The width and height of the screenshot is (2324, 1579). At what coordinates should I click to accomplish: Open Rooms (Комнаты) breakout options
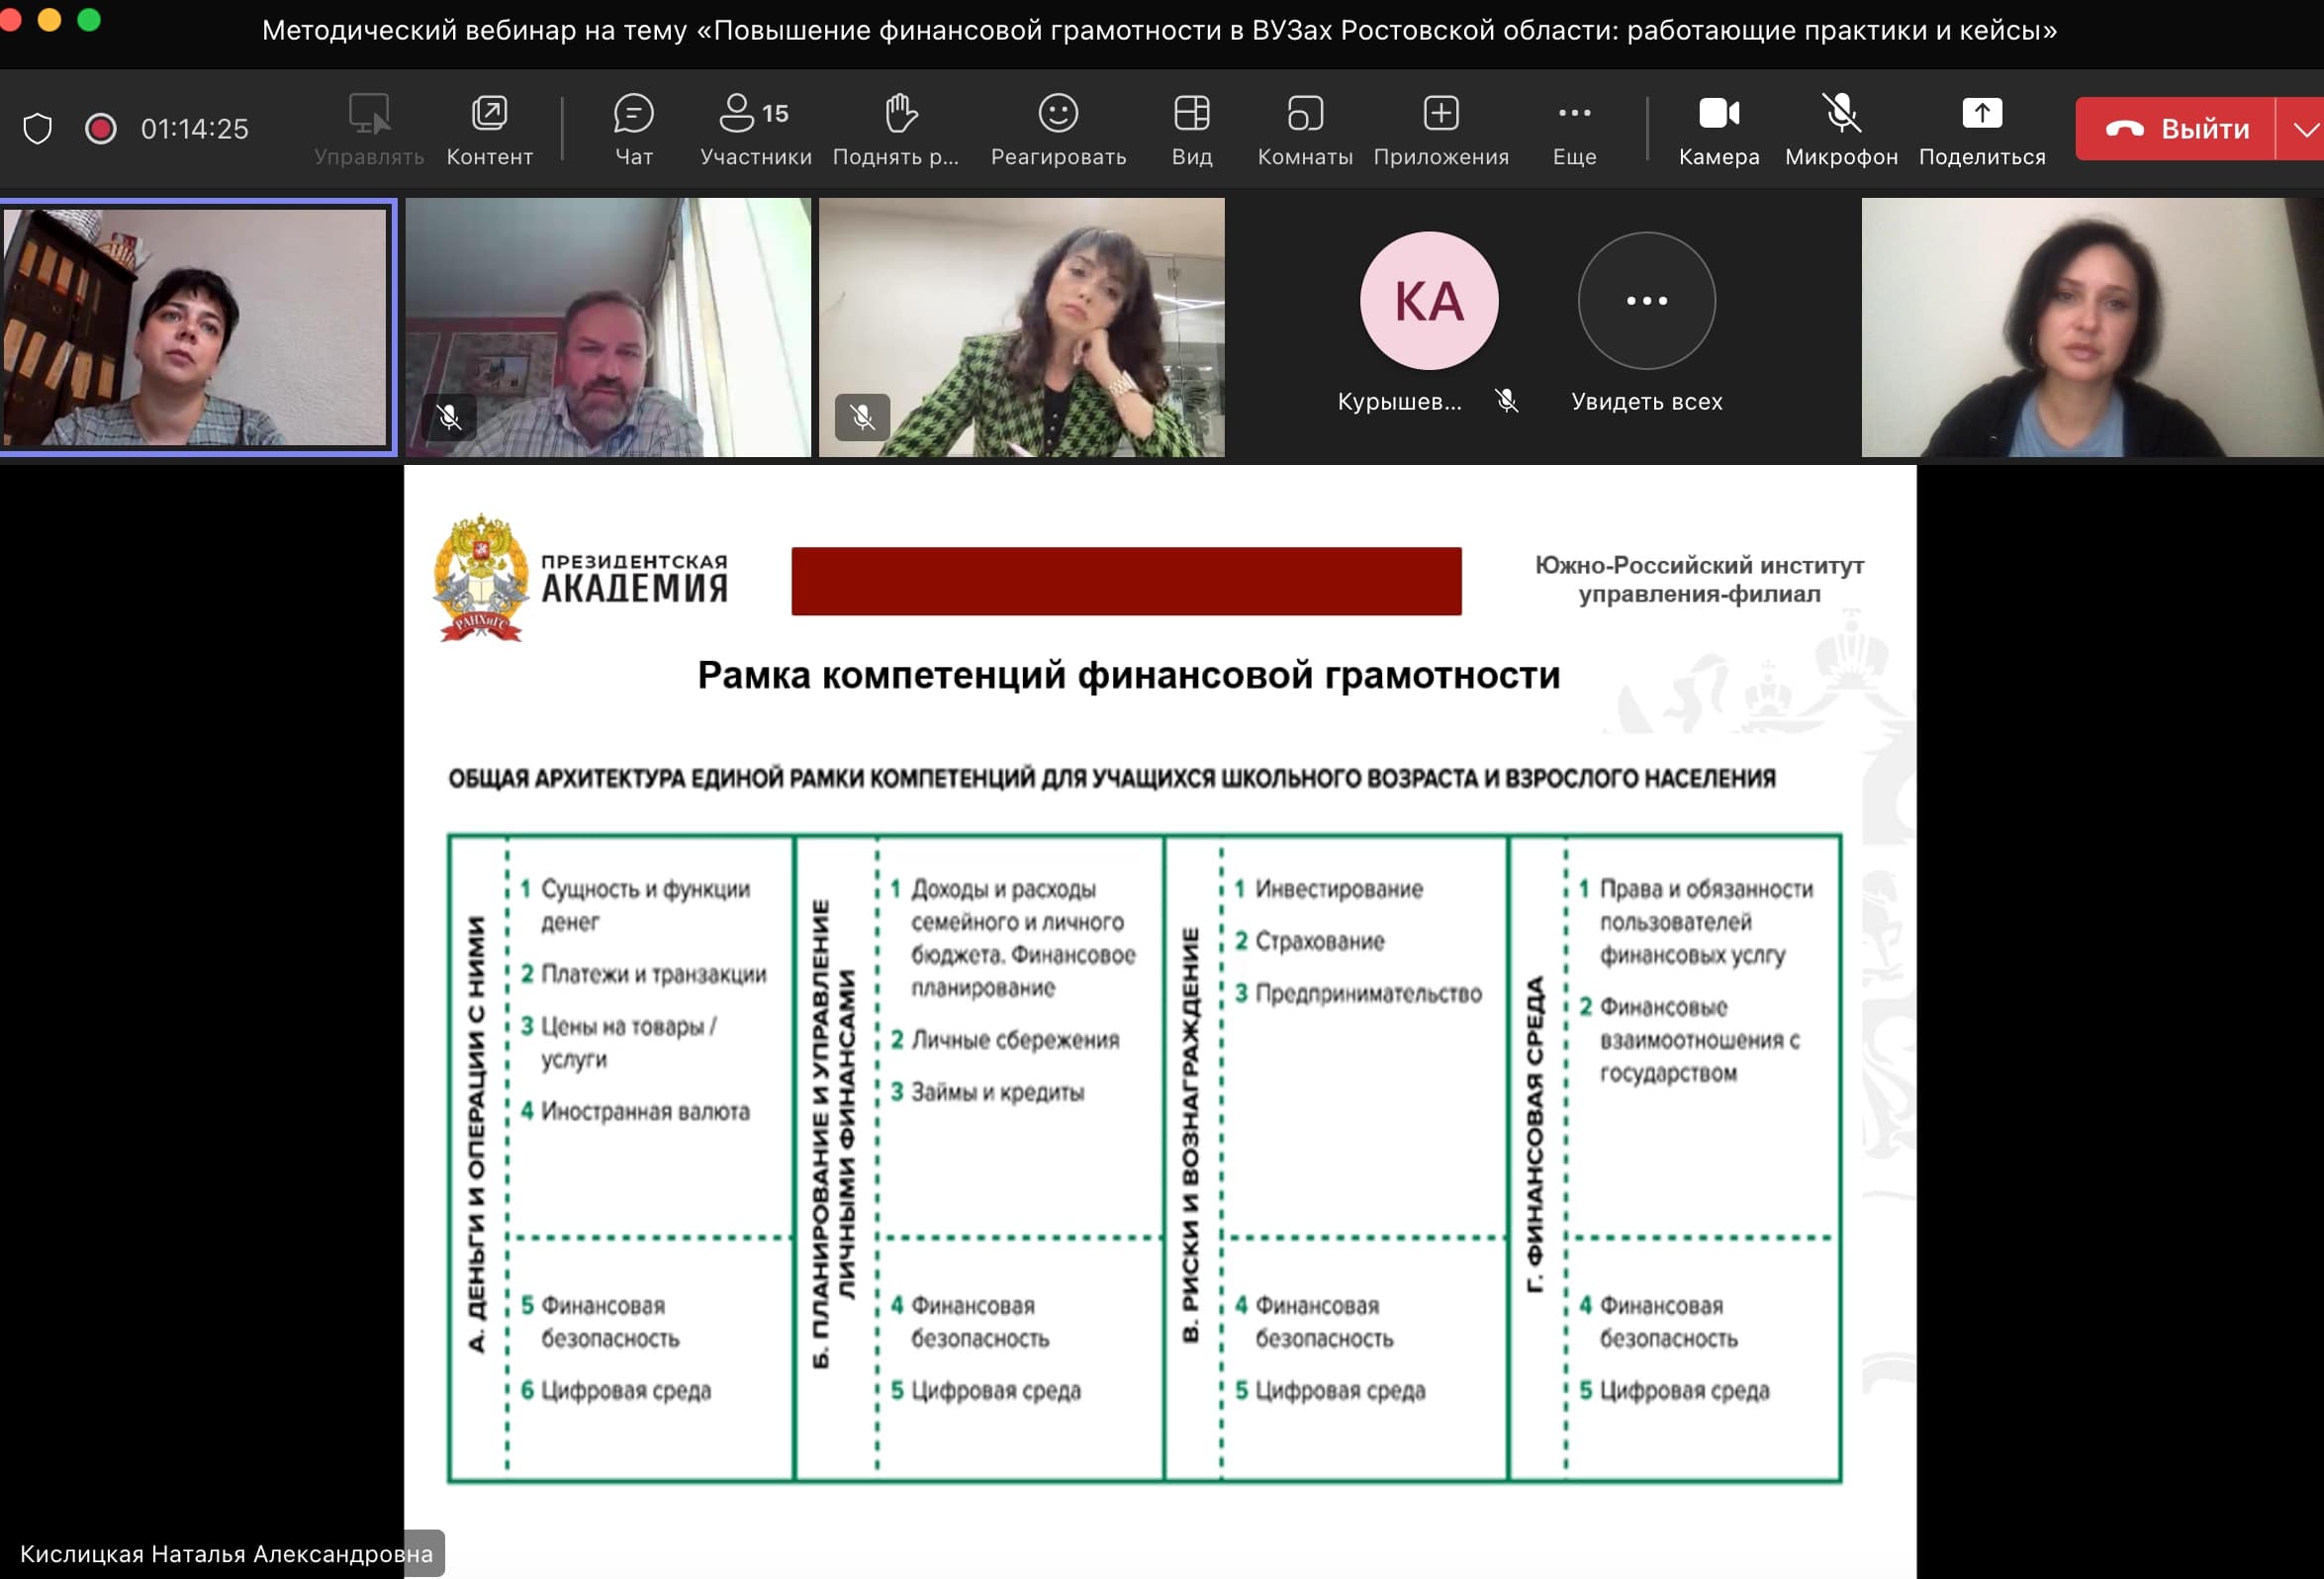[x=1304, y=128]
